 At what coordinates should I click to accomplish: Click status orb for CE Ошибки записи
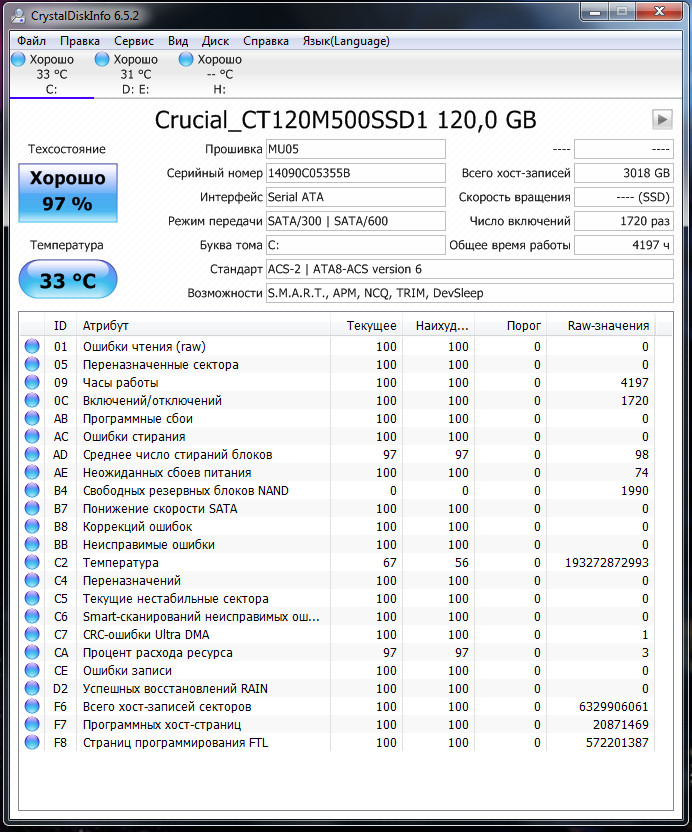[x=32, y=670]
